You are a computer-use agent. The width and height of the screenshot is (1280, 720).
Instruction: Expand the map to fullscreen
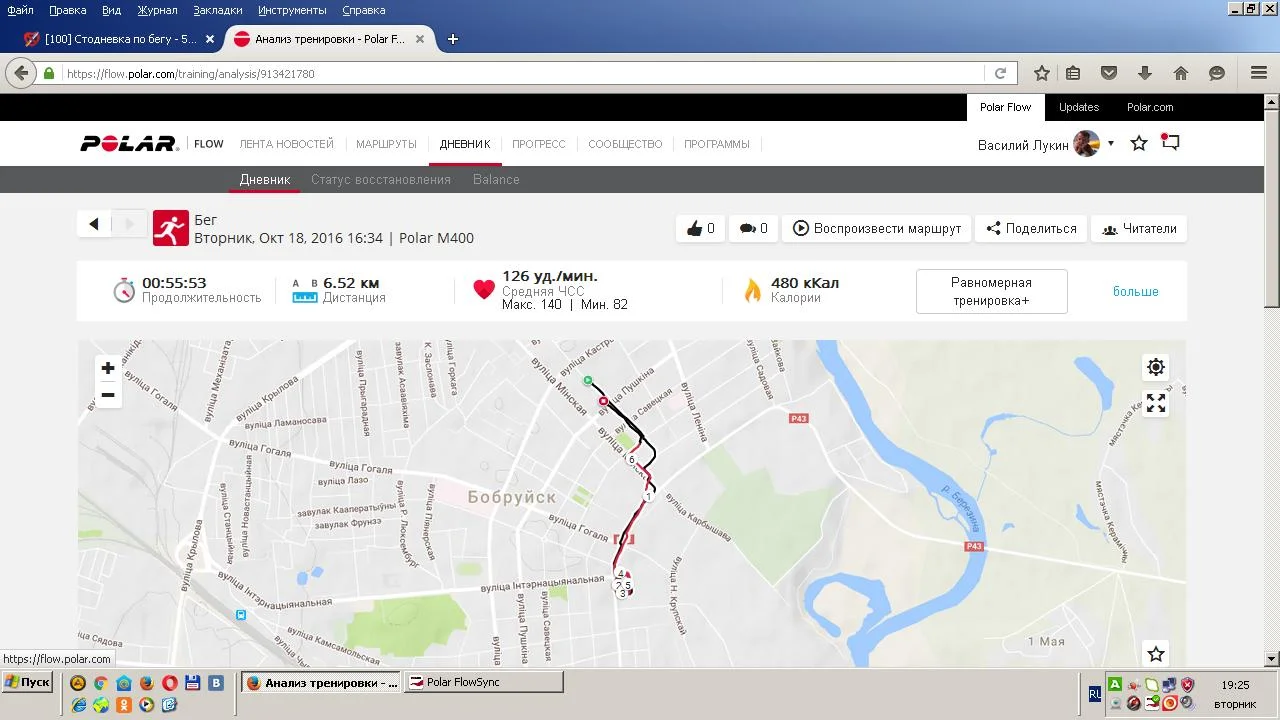[x=1156, y=403]
